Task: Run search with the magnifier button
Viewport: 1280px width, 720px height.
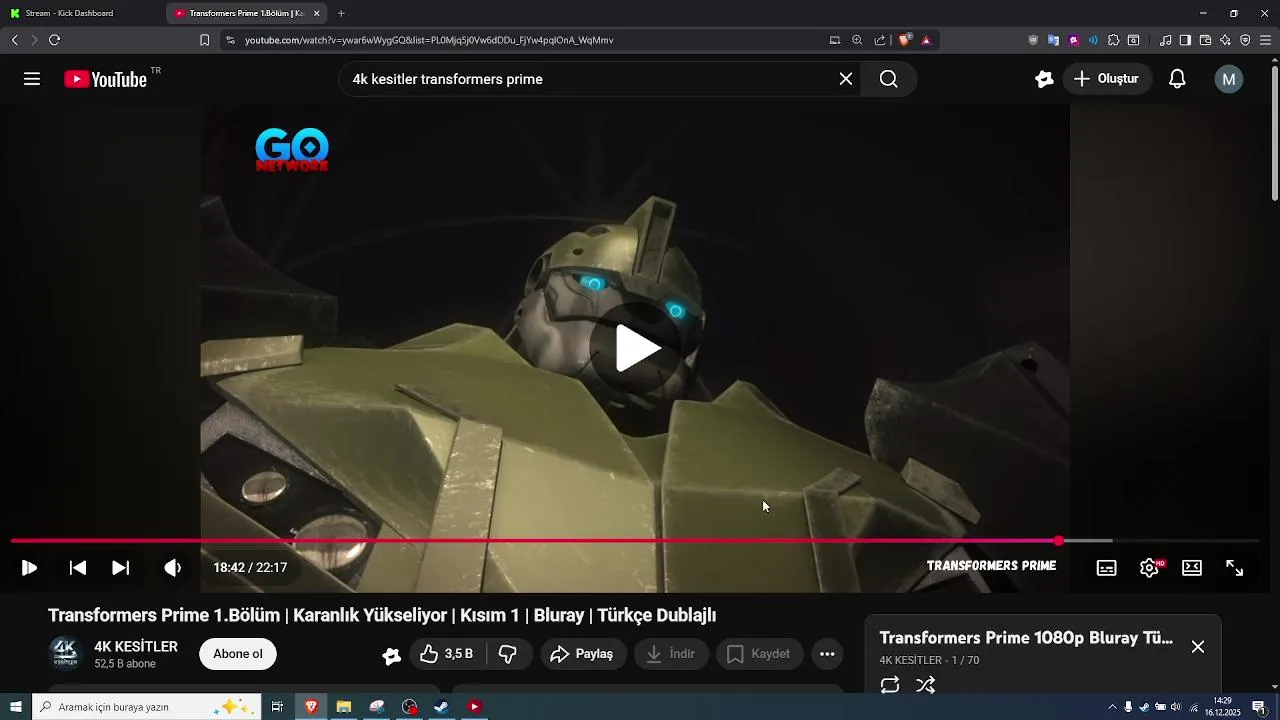Action: [x=888, y=79]
